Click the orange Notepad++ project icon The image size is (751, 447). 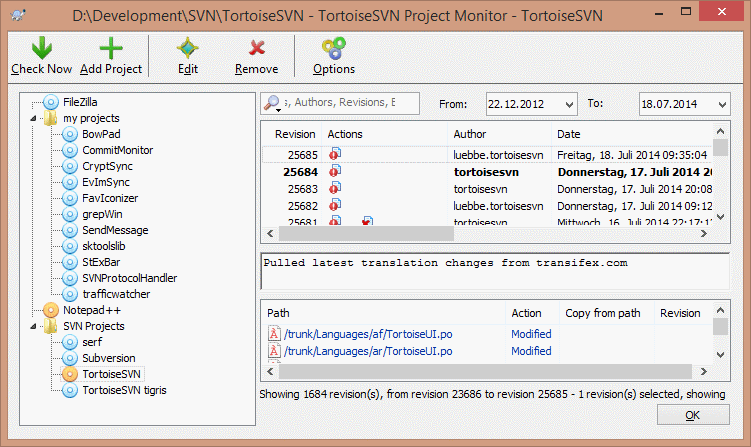point(51,310)
